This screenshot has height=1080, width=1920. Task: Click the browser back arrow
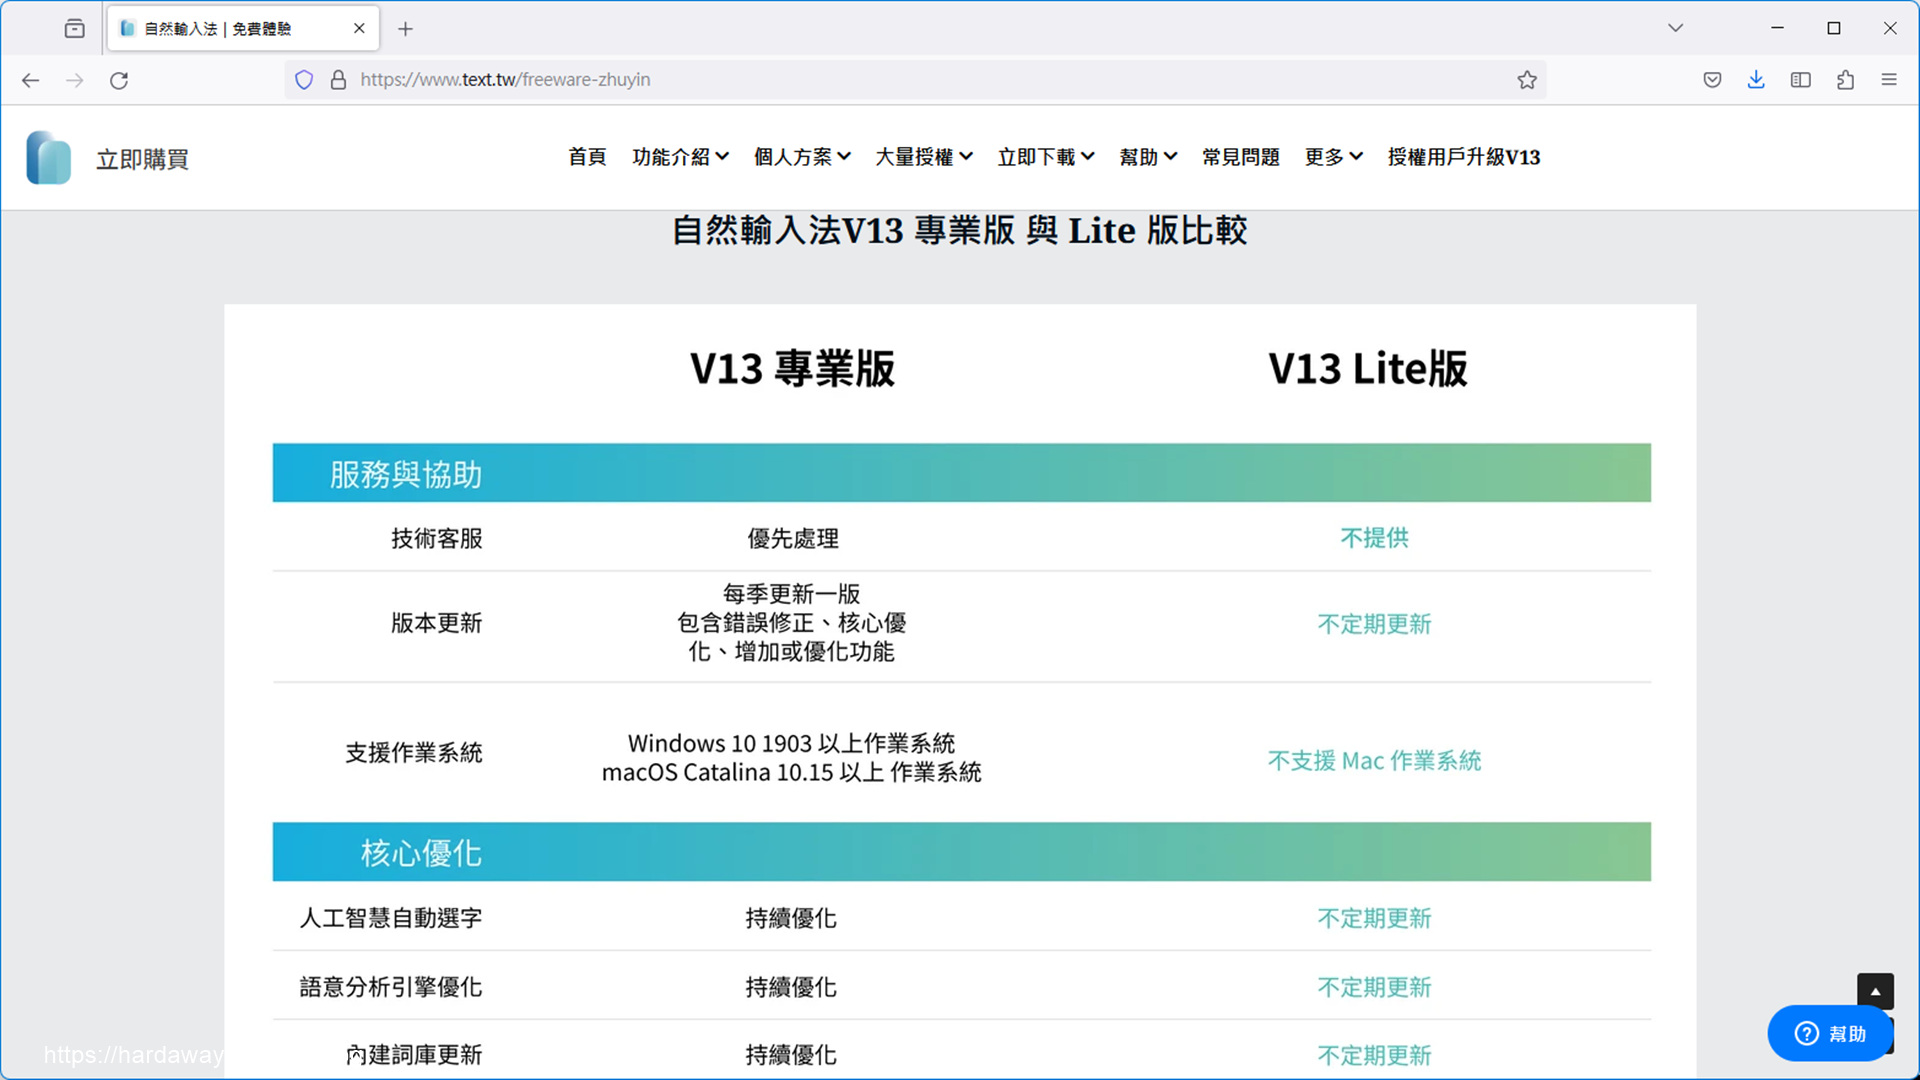pyautogui.click(x=31, y=80)
